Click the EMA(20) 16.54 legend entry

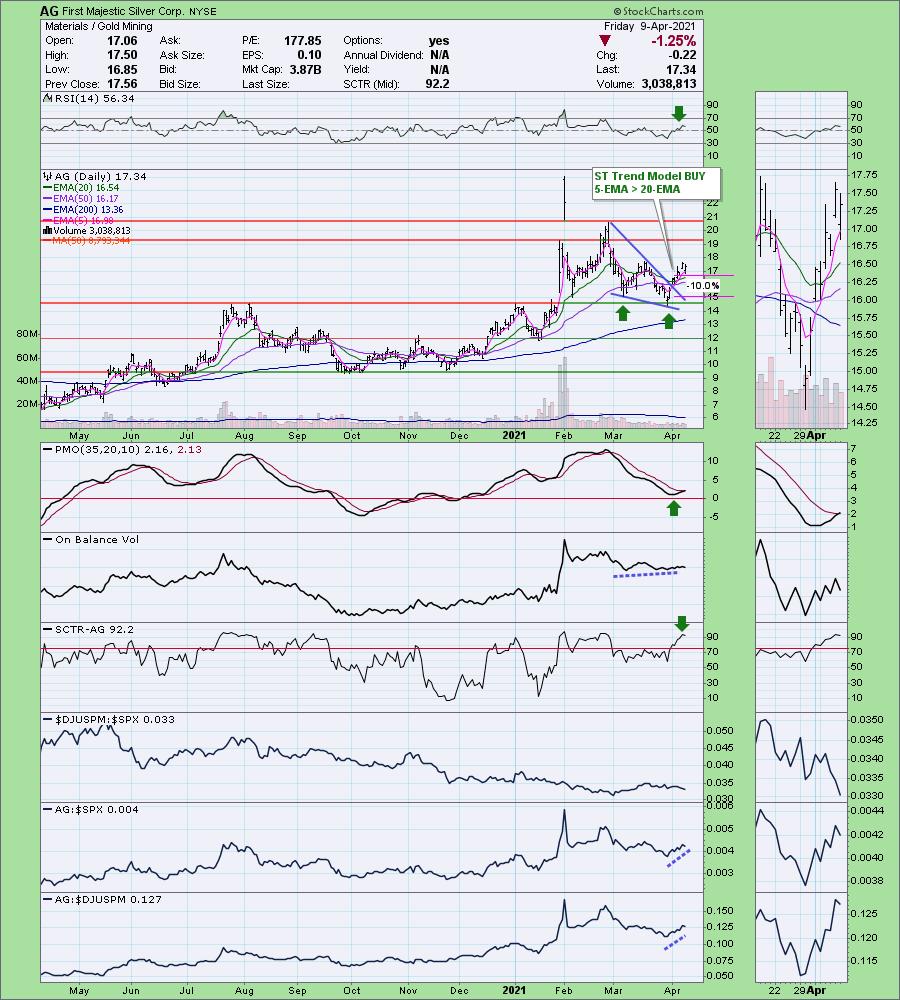pos(81,188)
